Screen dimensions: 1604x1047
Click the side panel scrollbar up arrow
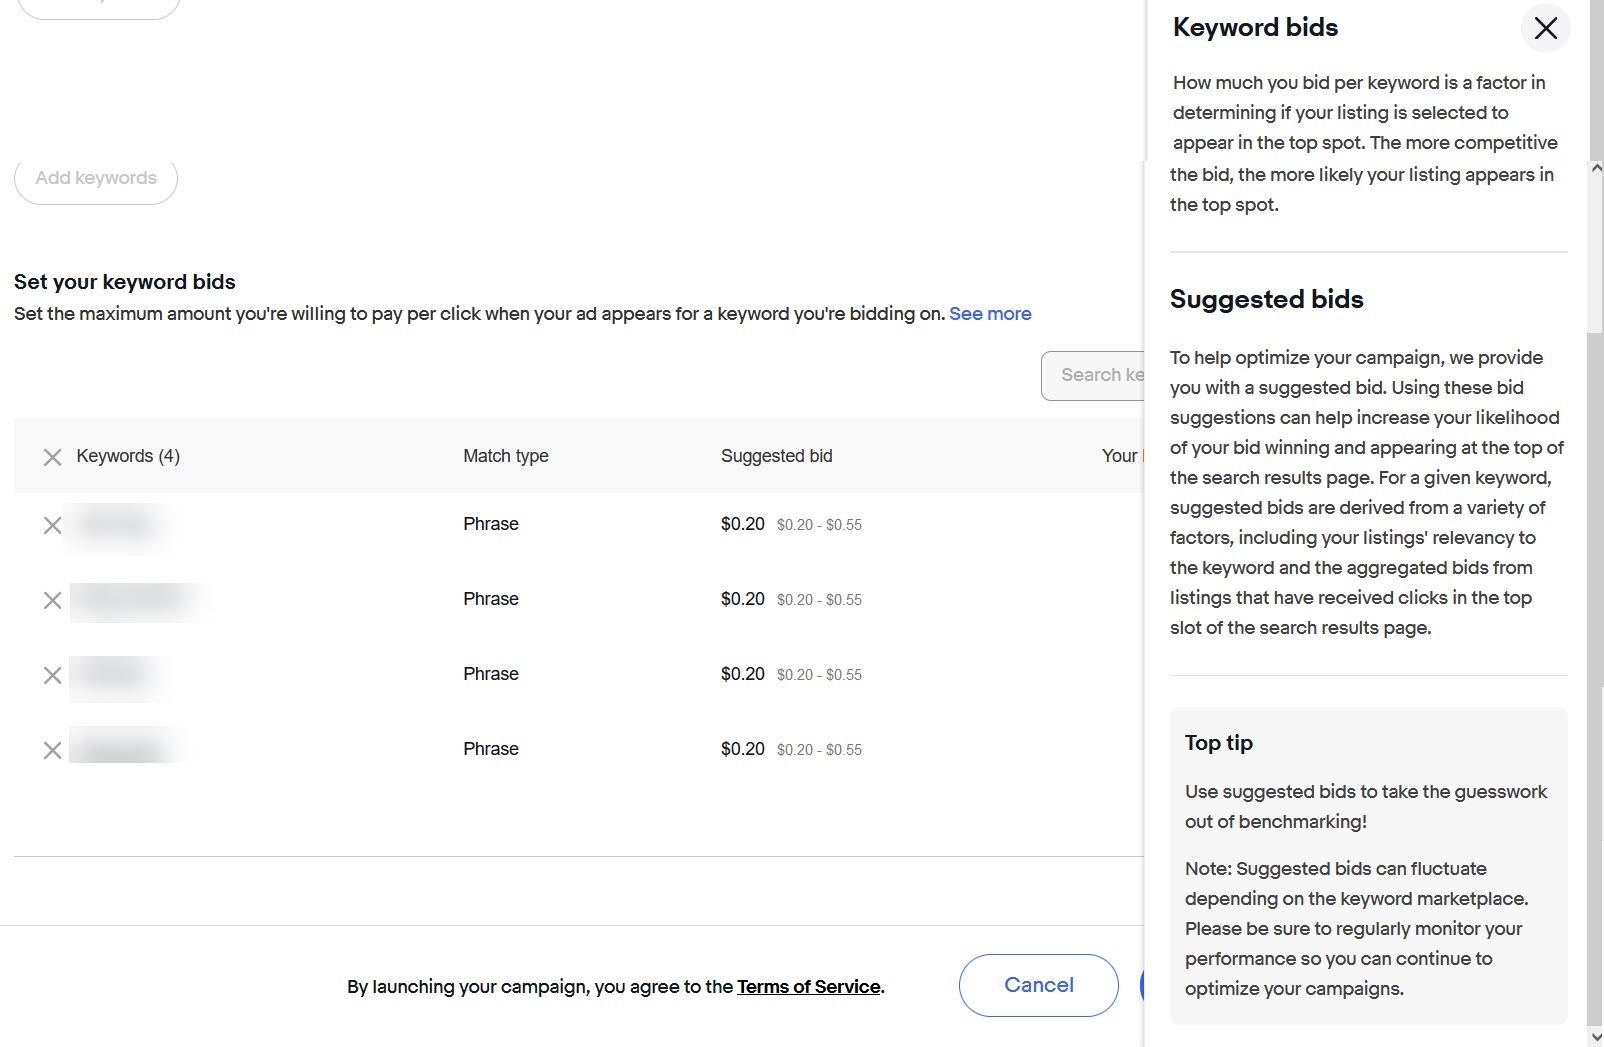tap(1596, 168)
